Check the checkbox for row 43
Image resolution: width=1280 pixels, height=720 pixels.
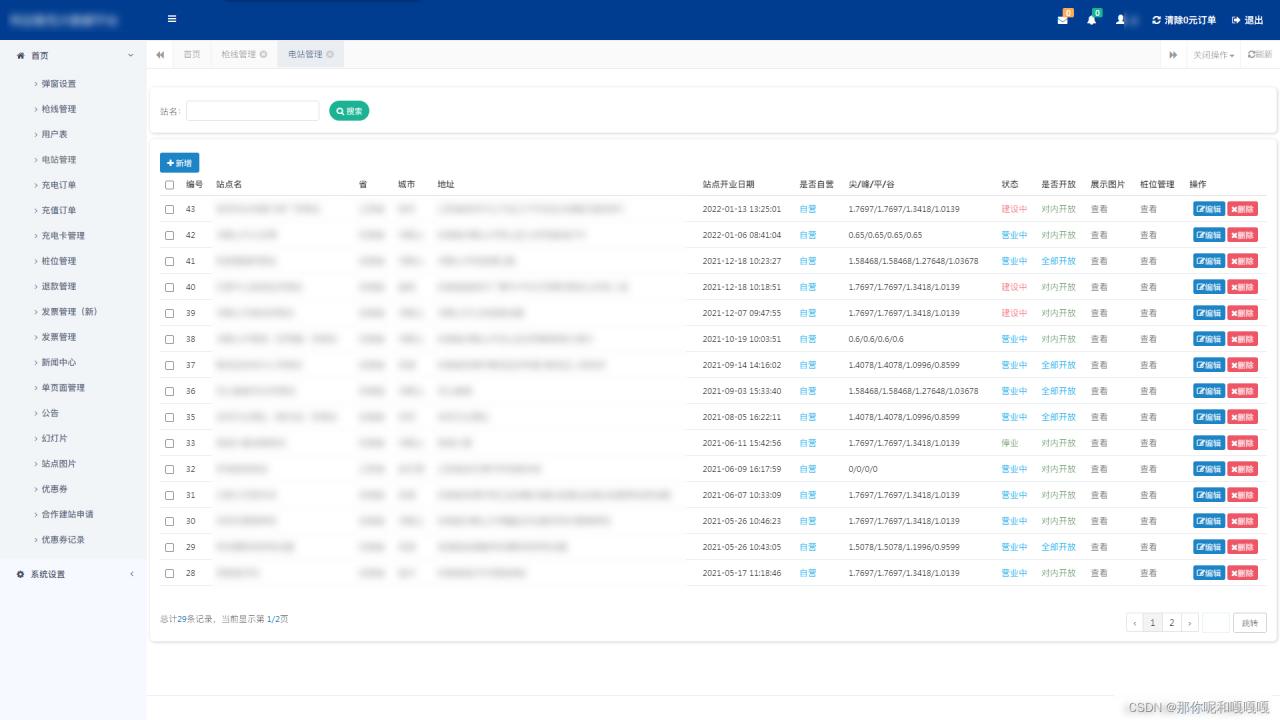[169, 209]
